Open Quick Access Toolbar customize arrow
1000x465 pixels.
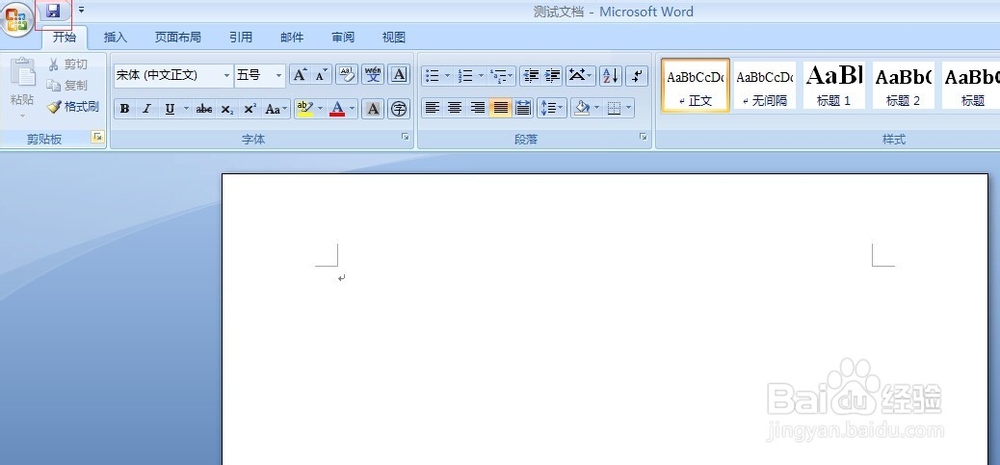pyautogui.click(x=81, y=10)
